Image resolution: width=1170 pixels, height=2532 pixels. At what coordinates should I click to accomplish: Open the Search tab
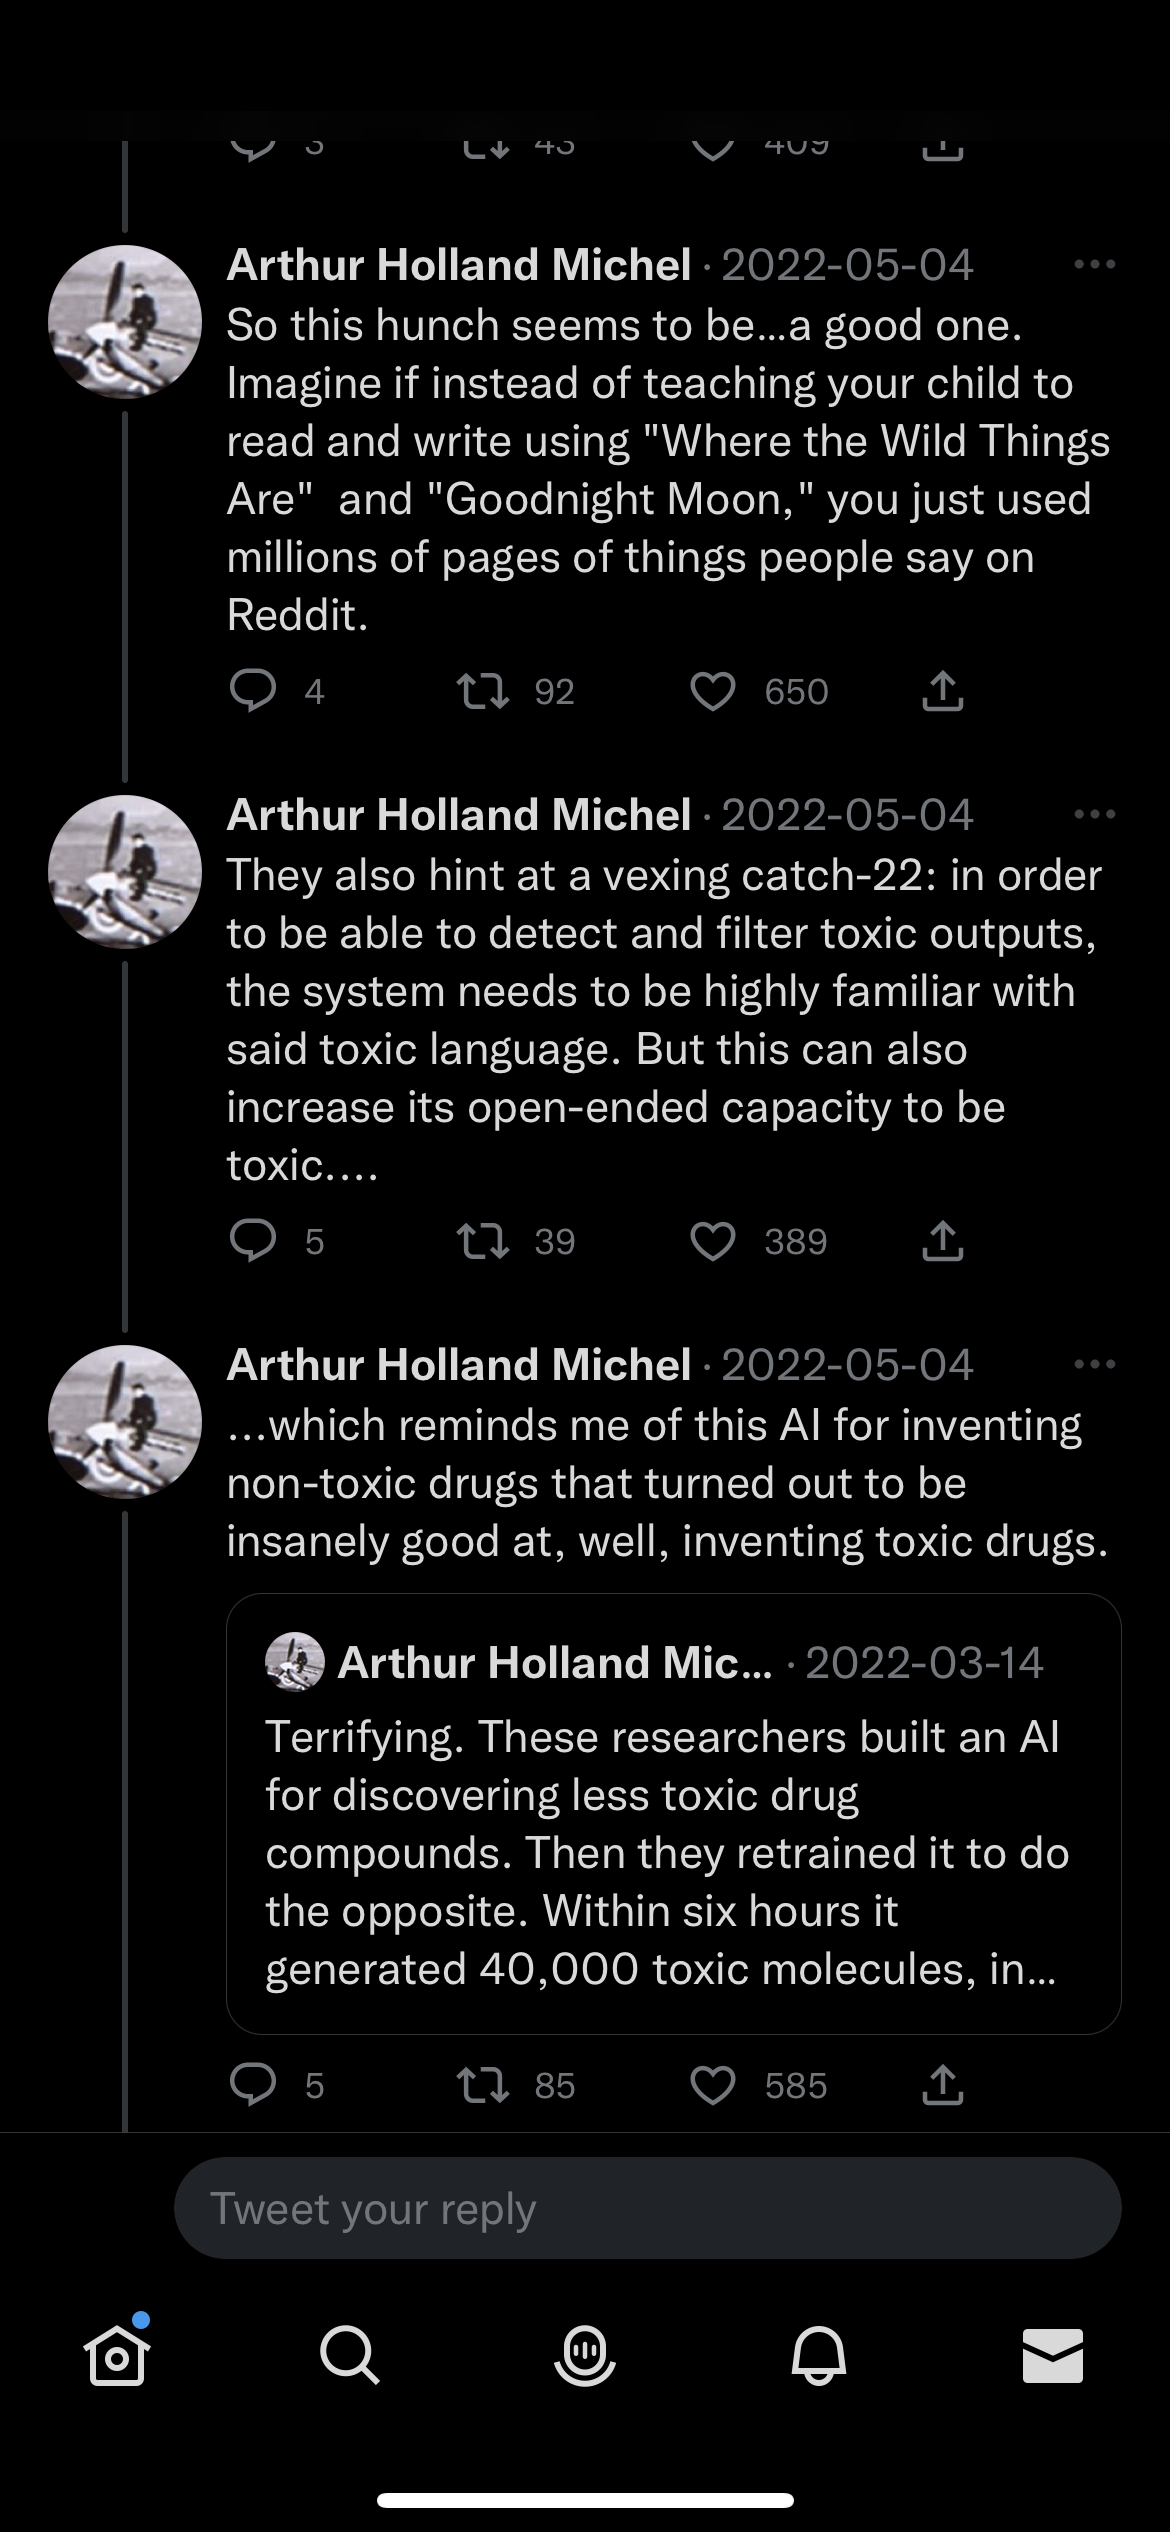click(350, 2355)
